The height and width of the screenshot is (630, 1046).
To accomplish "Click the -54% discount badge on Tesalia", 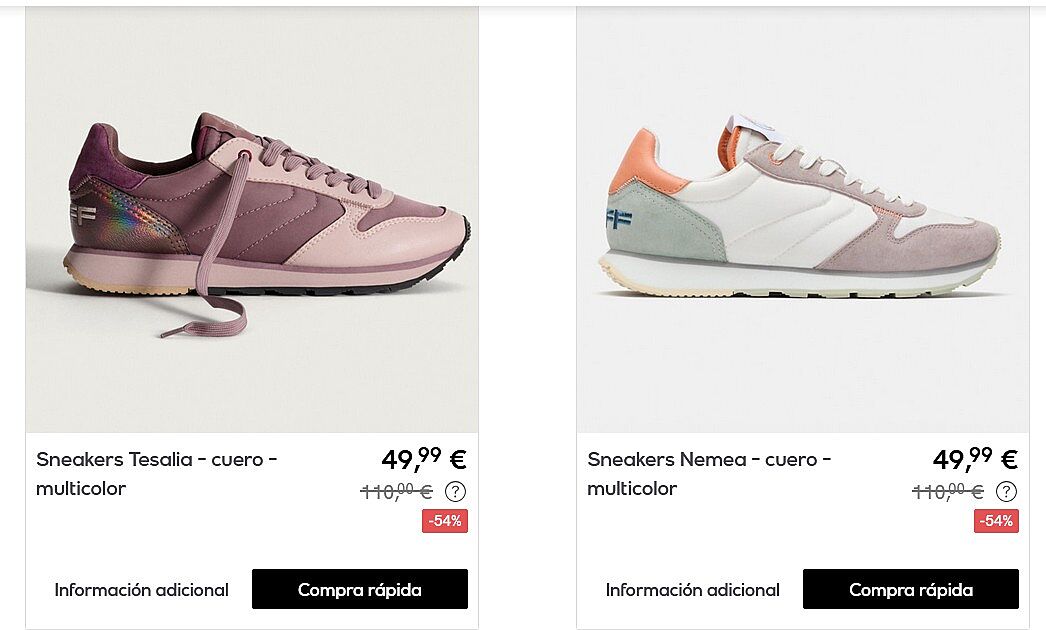I will pyautogui.click(x=445, y=521).
